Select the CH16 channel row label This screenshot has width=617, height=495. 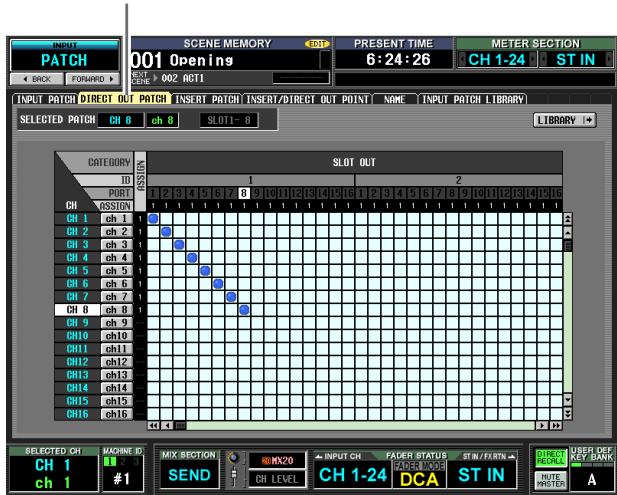77,414
